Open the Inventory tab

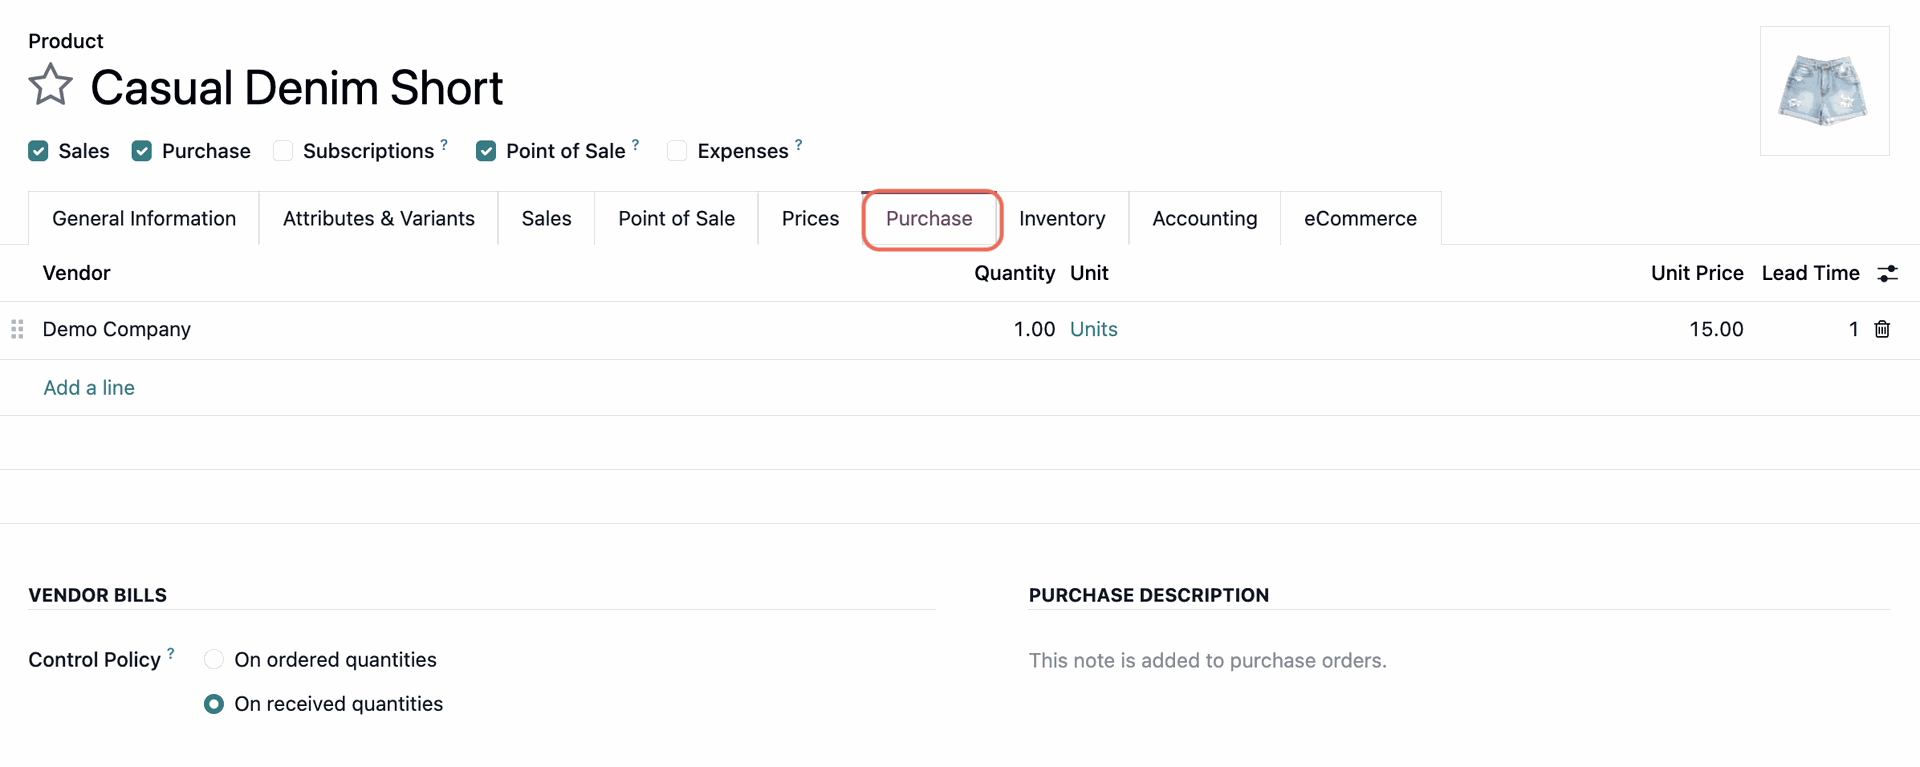click(1061, 219)
